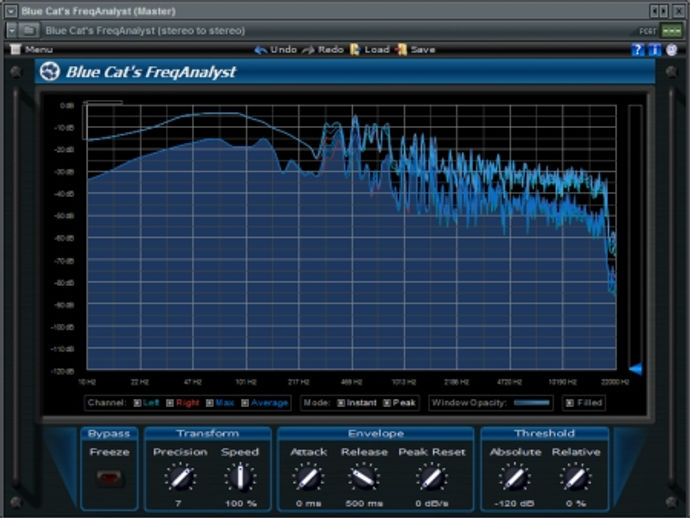Click the Release knob
The height and width of the screenshot is (518, 690).
pos(364,478)
